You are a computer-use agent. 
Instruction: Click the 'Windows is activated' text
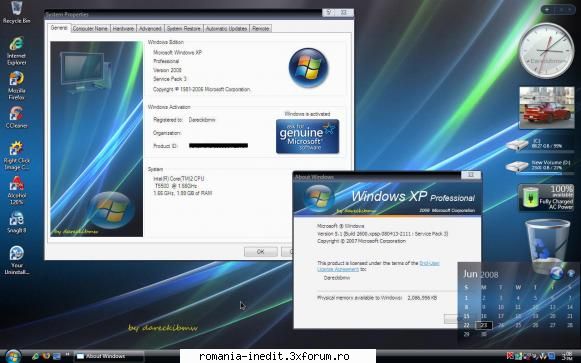(x=307, y=114)
